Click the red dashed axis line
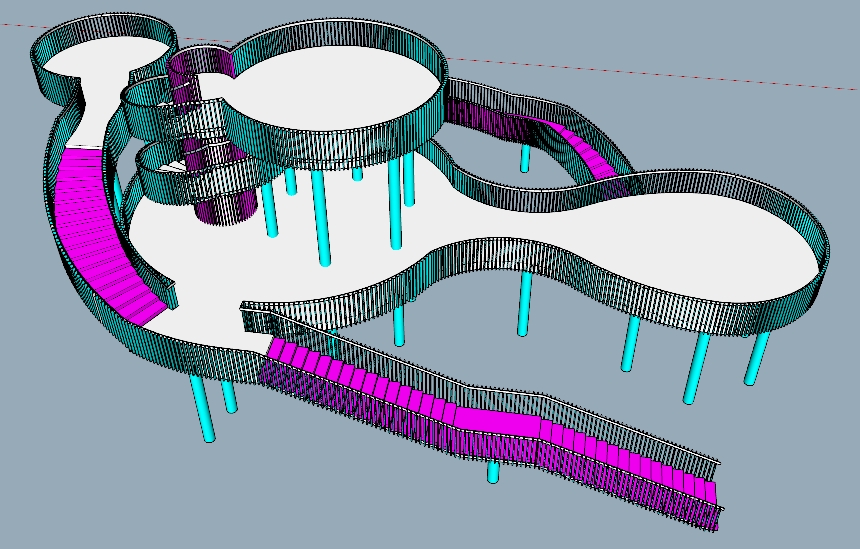 (650, 71)
